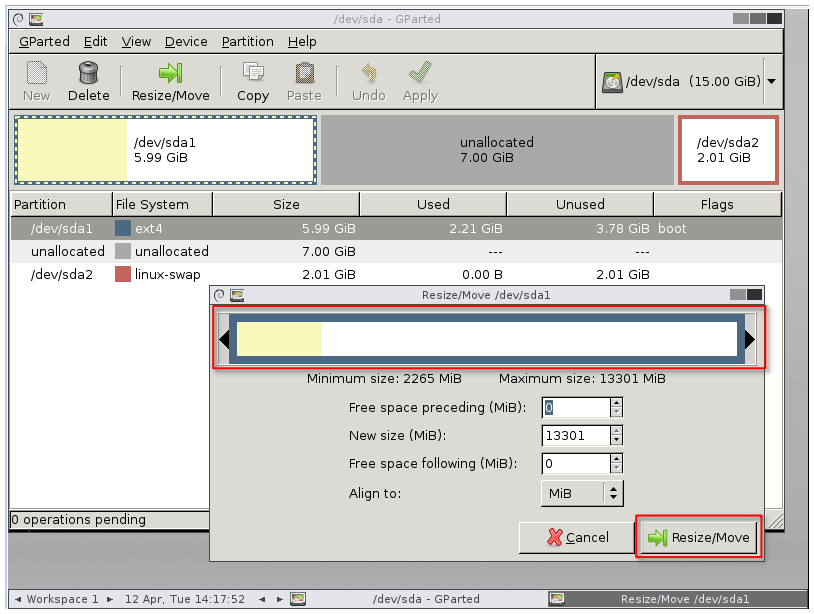Click the Free space preceding input field
This screenshot has height=614, width=814.
click(575, 407)
